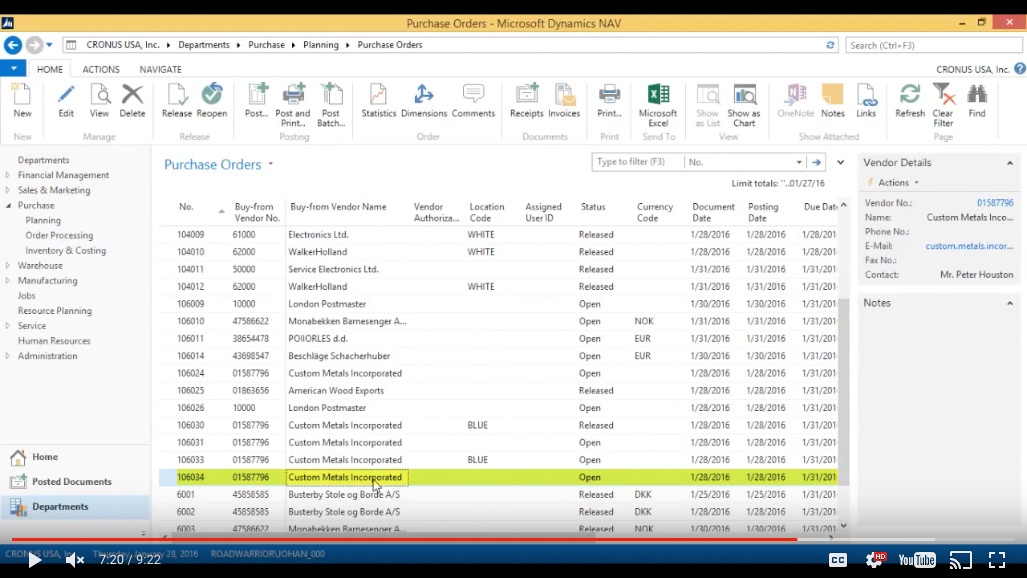The image size is (1027, 578).
Task: Open vendor number 01587796 link
Action: 995,203
